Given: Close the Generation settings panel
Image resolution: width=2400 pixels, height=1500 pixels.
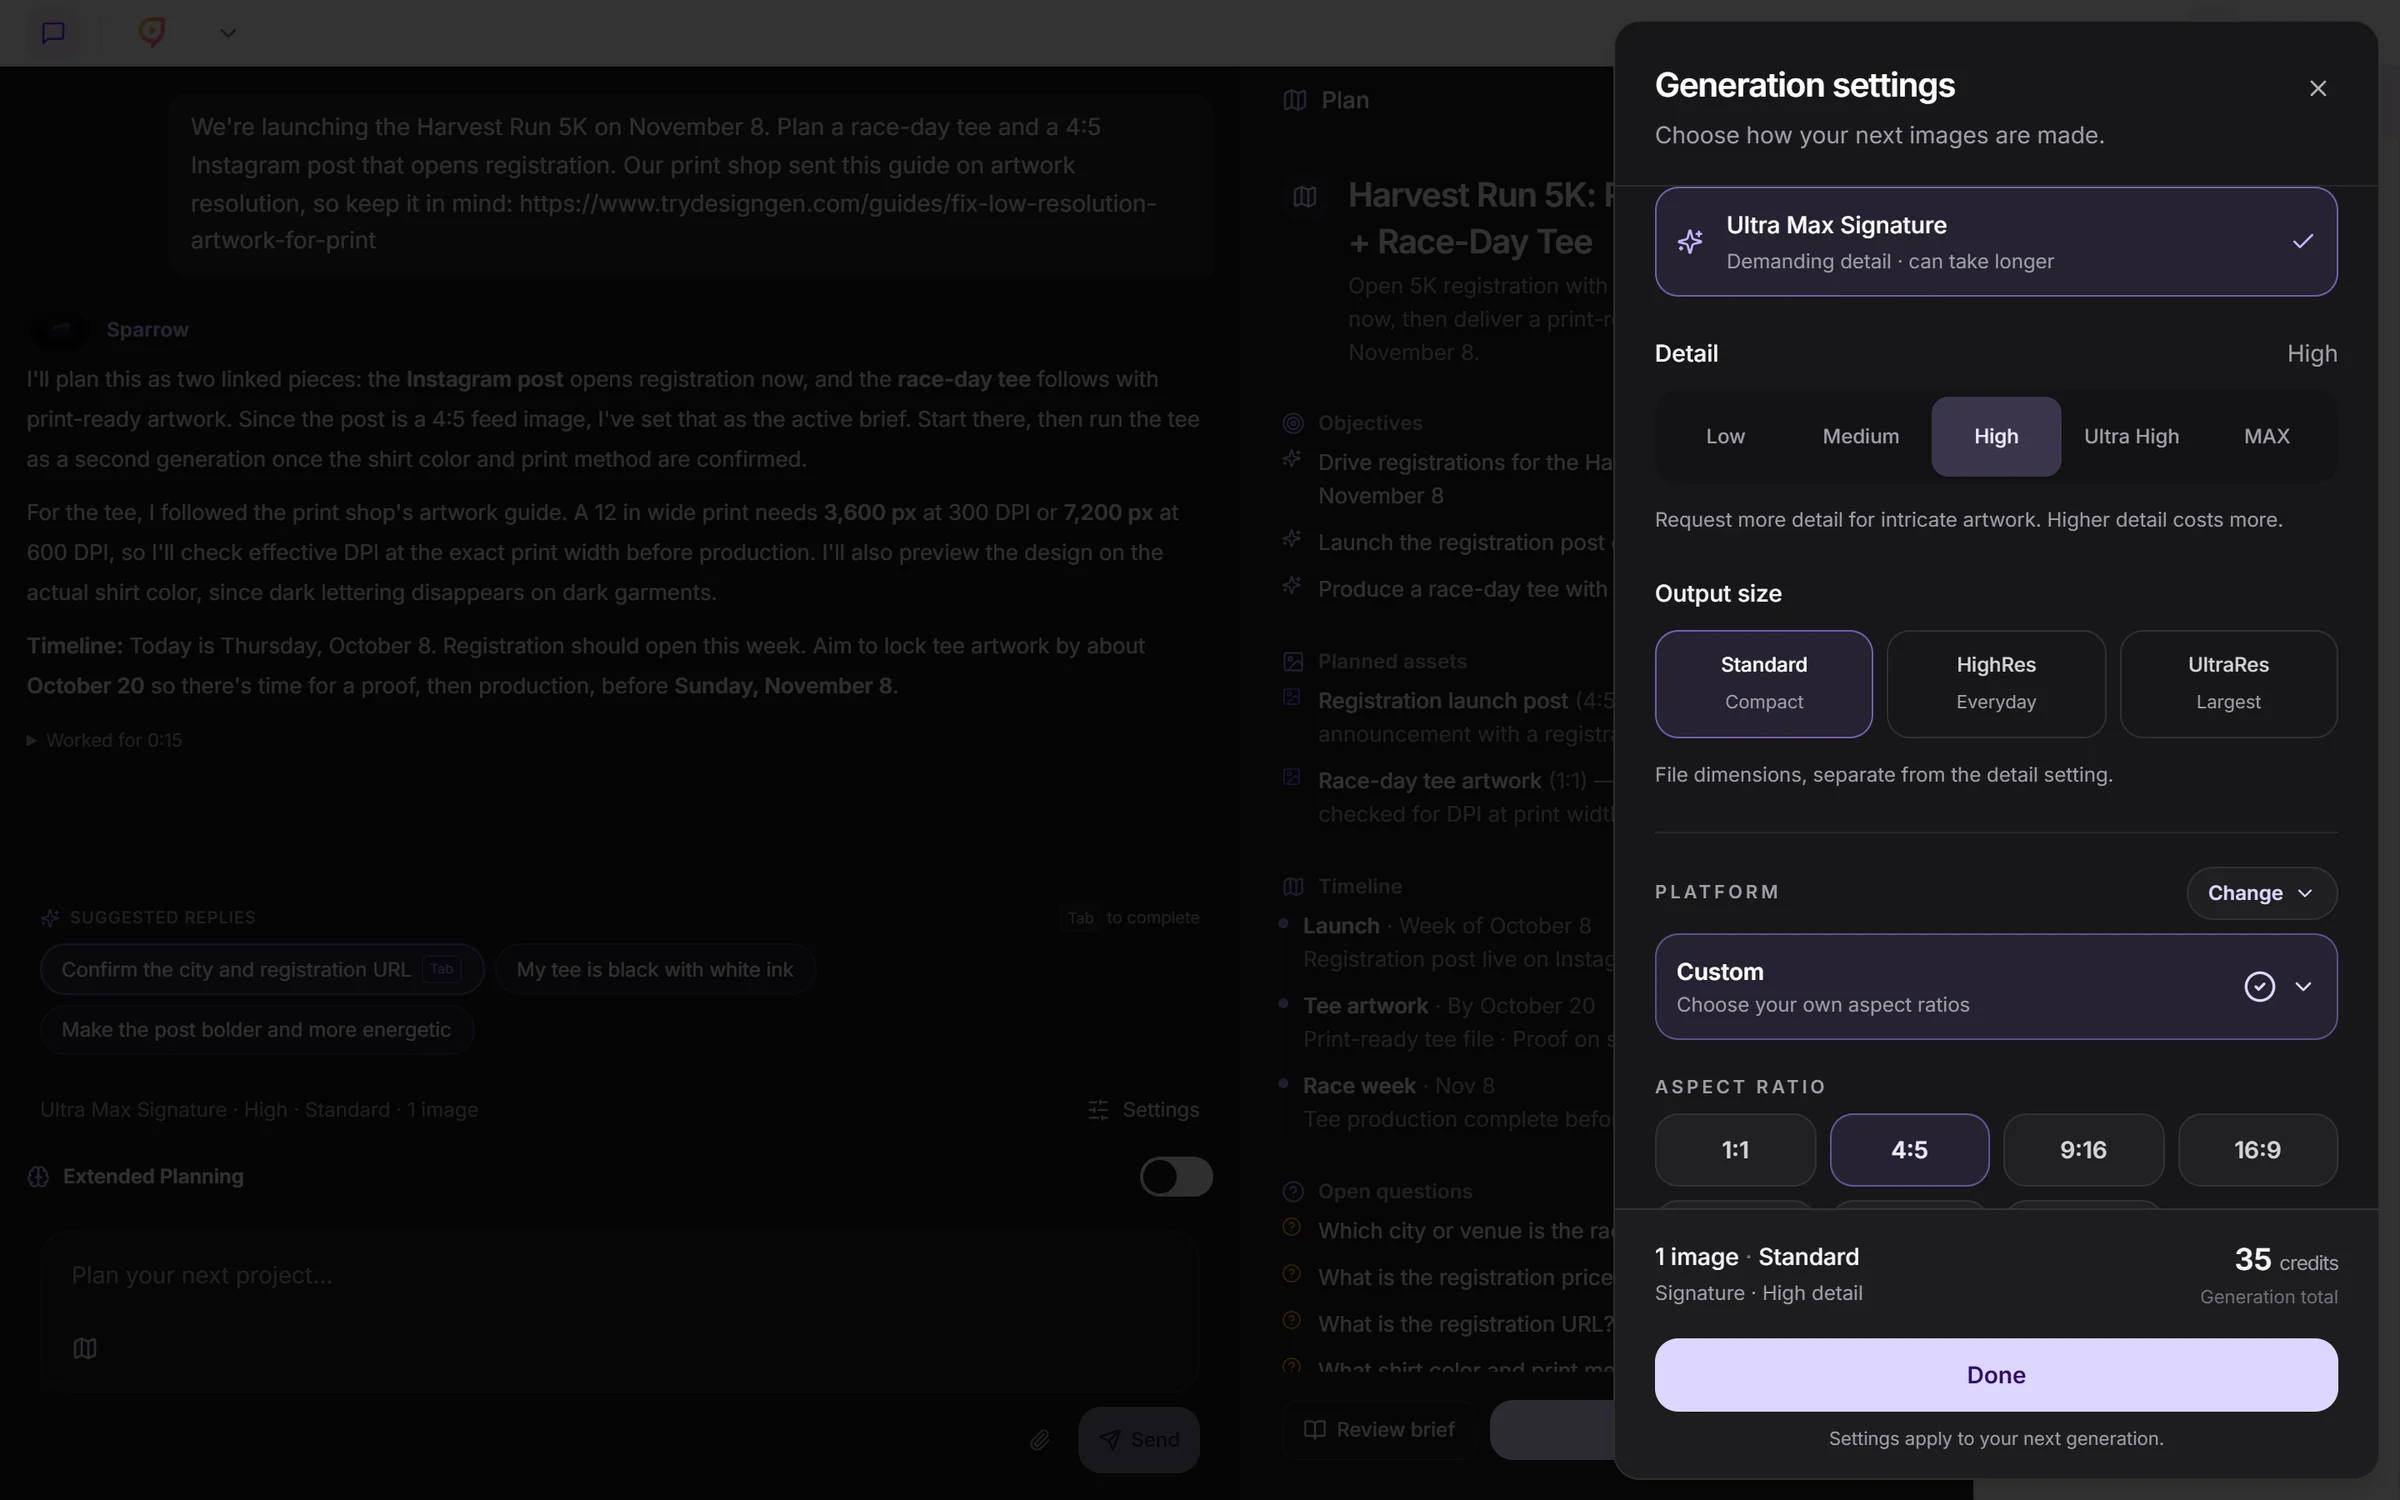Looking at the screenshot, I should click(2317, 88).
